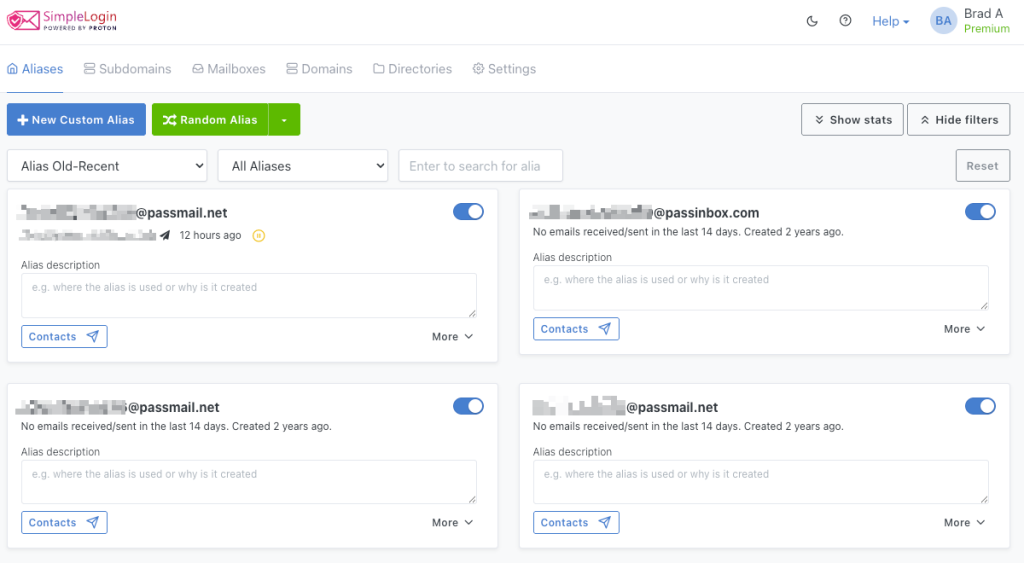Expand More on bottom-right passmail.net card
The image size is (1024, 563).
[x=965, y=523]
